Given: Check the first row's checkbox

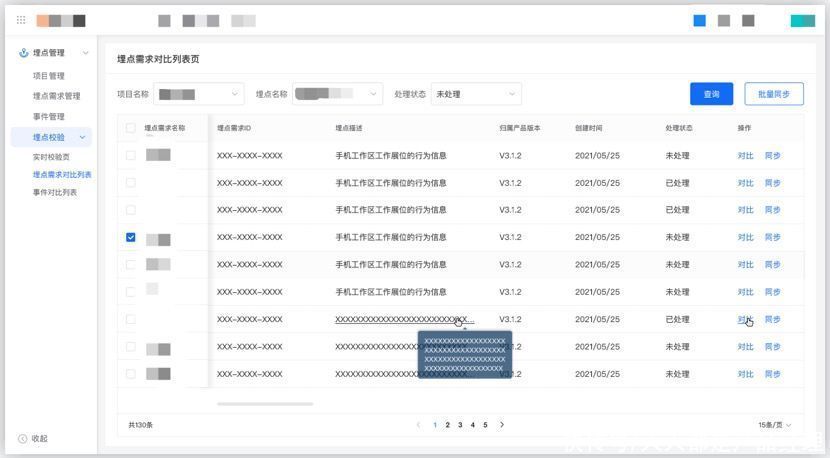Looking at the screenshot, I should pyautogui.click(x=130, y=156).
